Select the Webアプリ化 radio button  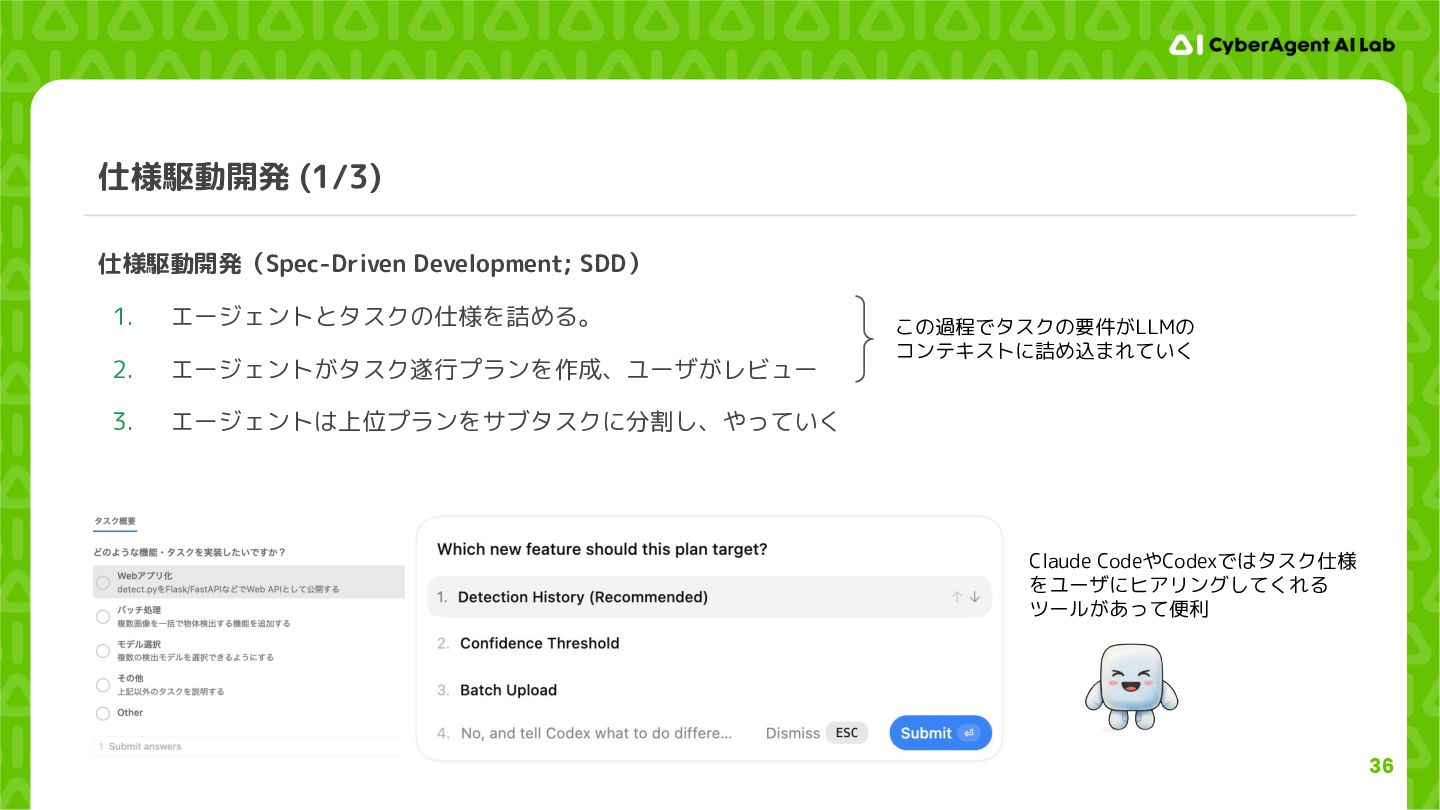(103, 582)
